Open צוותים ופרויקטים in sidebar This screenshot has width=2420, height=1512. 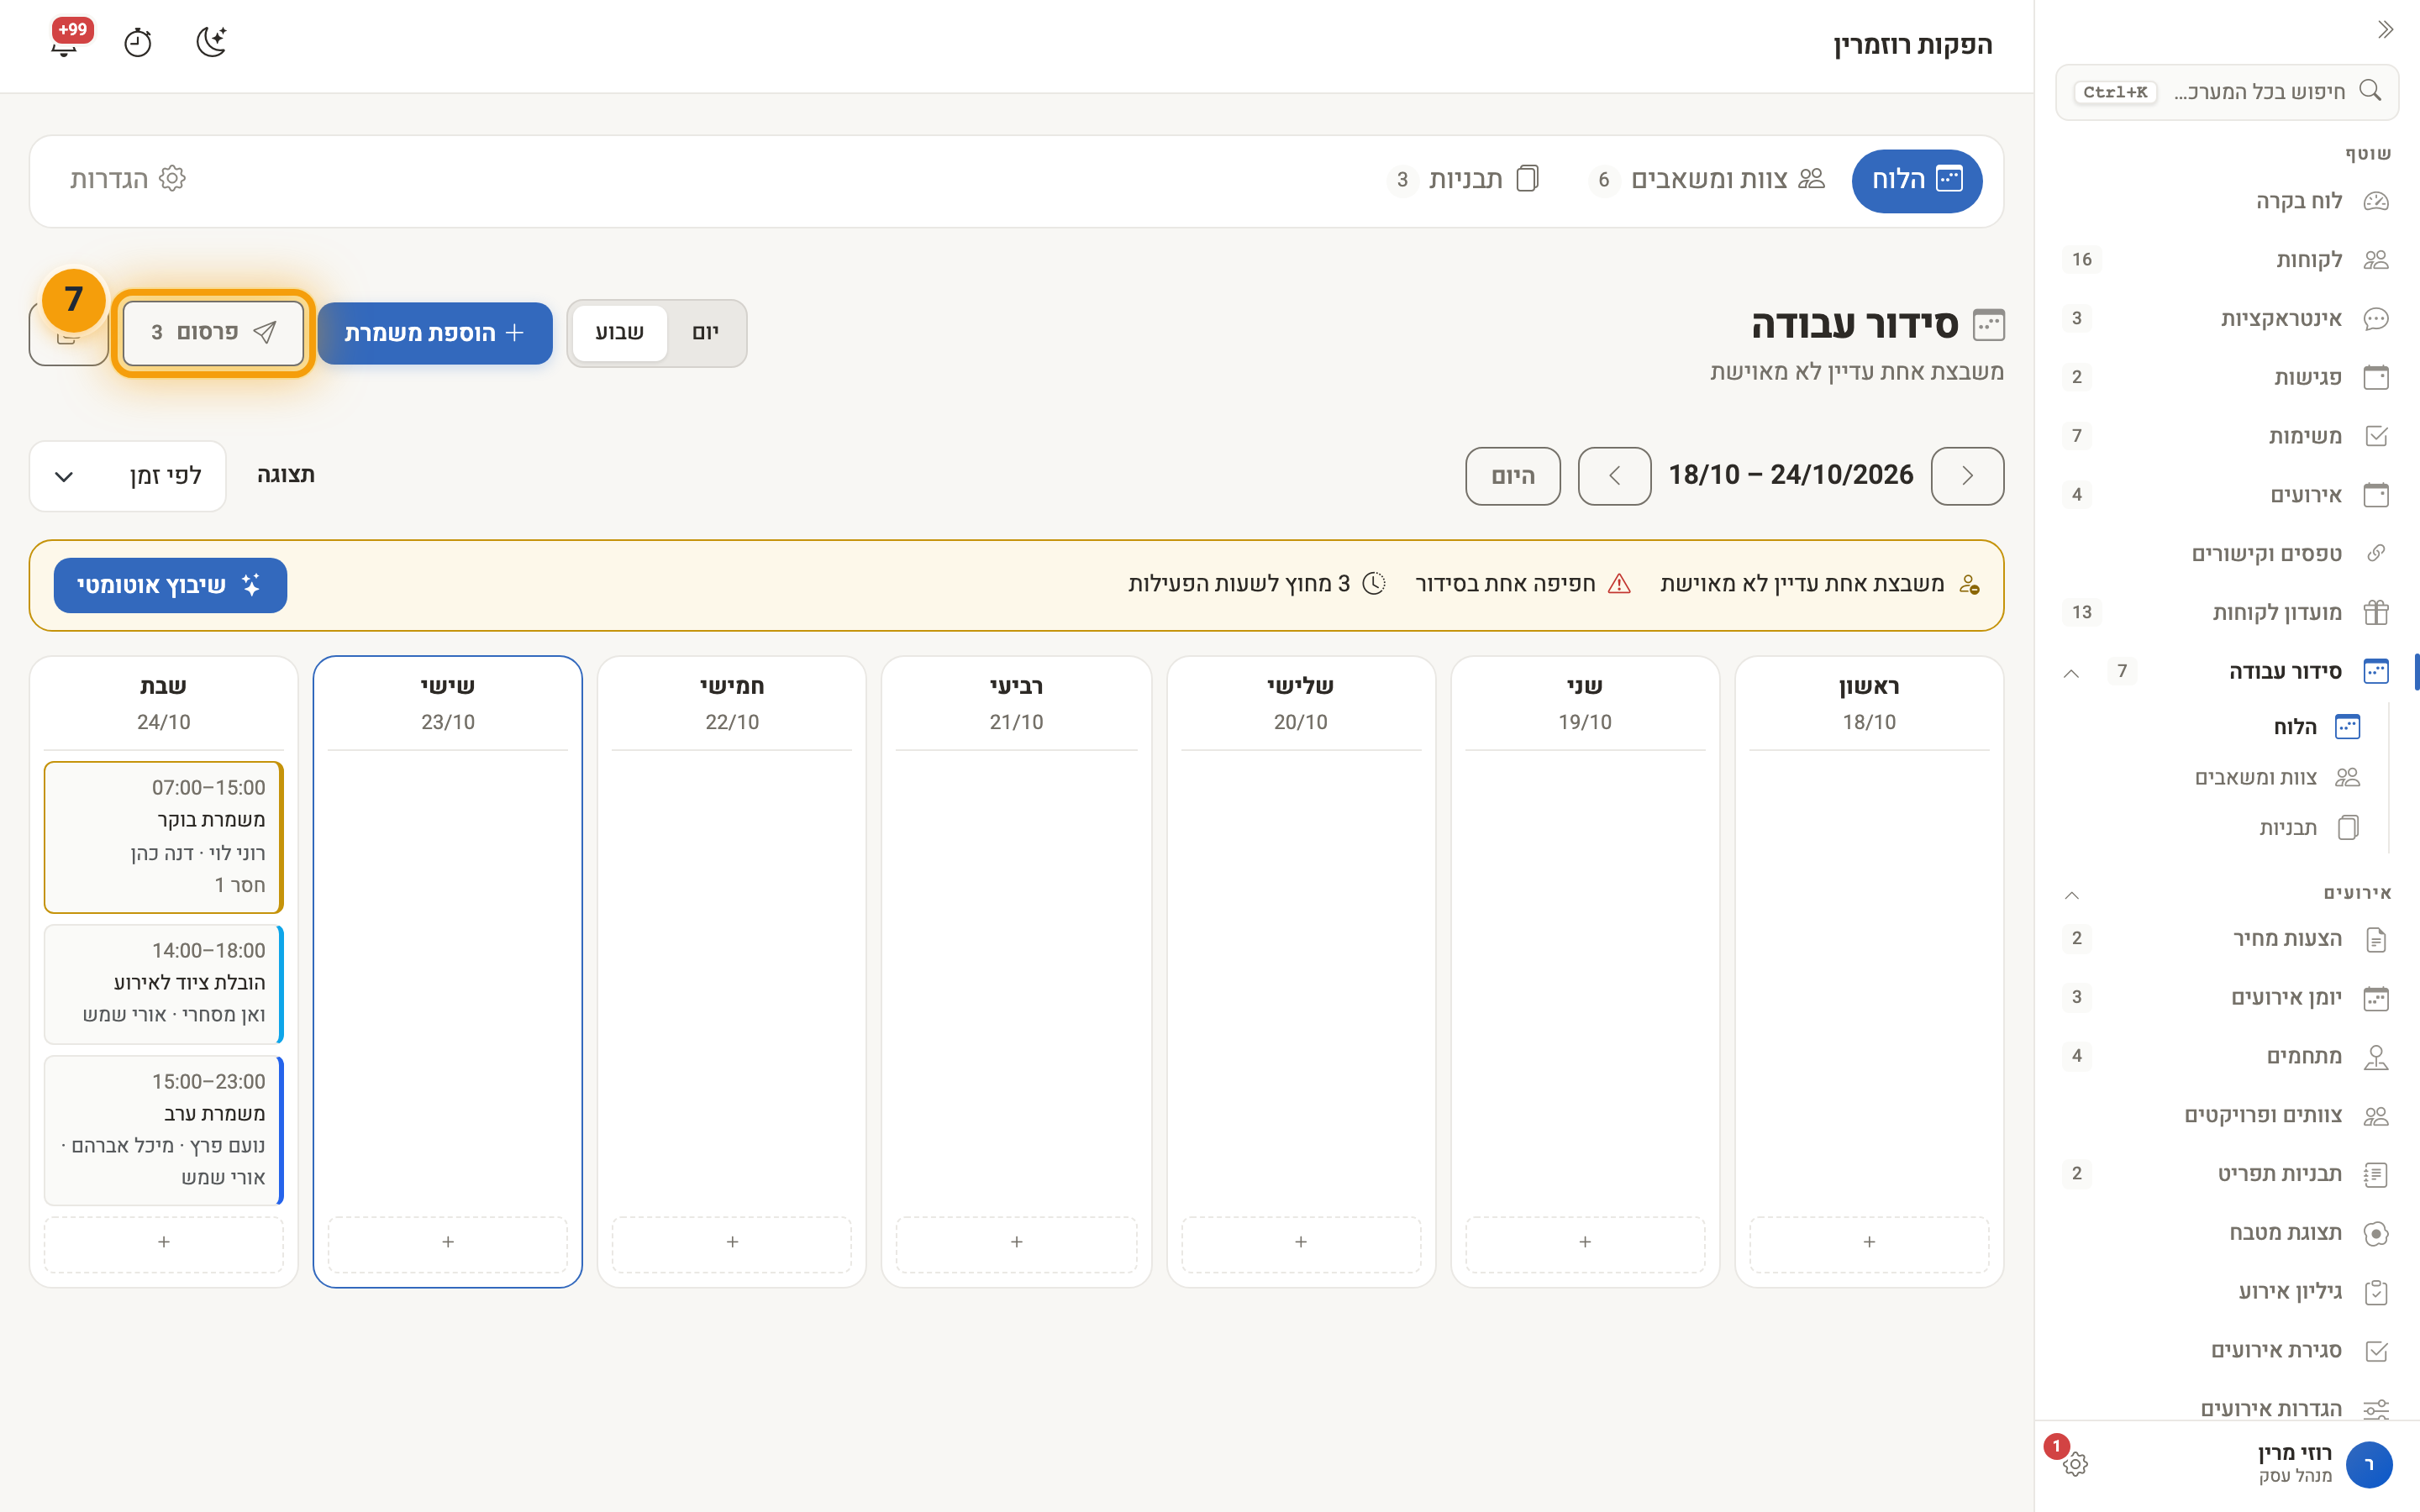pyautogui.click(x=2227, y=1115)
